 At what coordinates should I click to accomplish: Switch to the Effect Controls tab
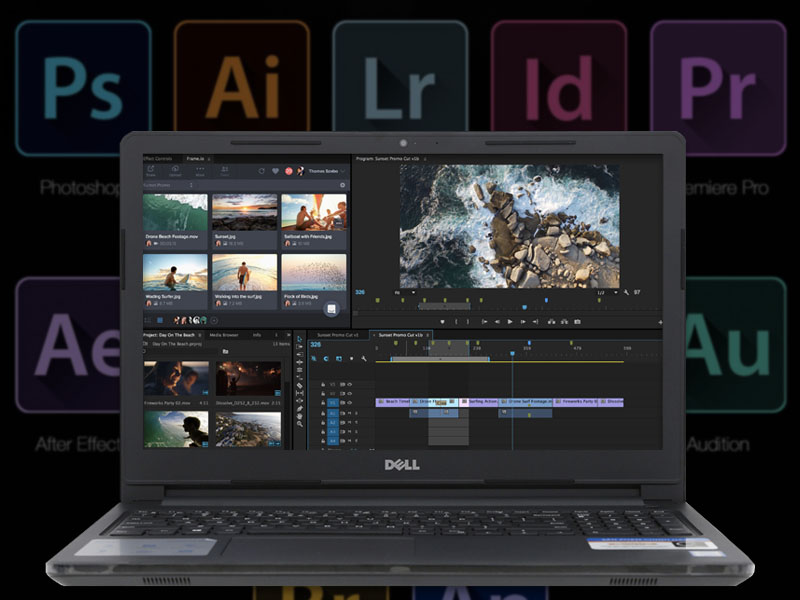point(158,159)
